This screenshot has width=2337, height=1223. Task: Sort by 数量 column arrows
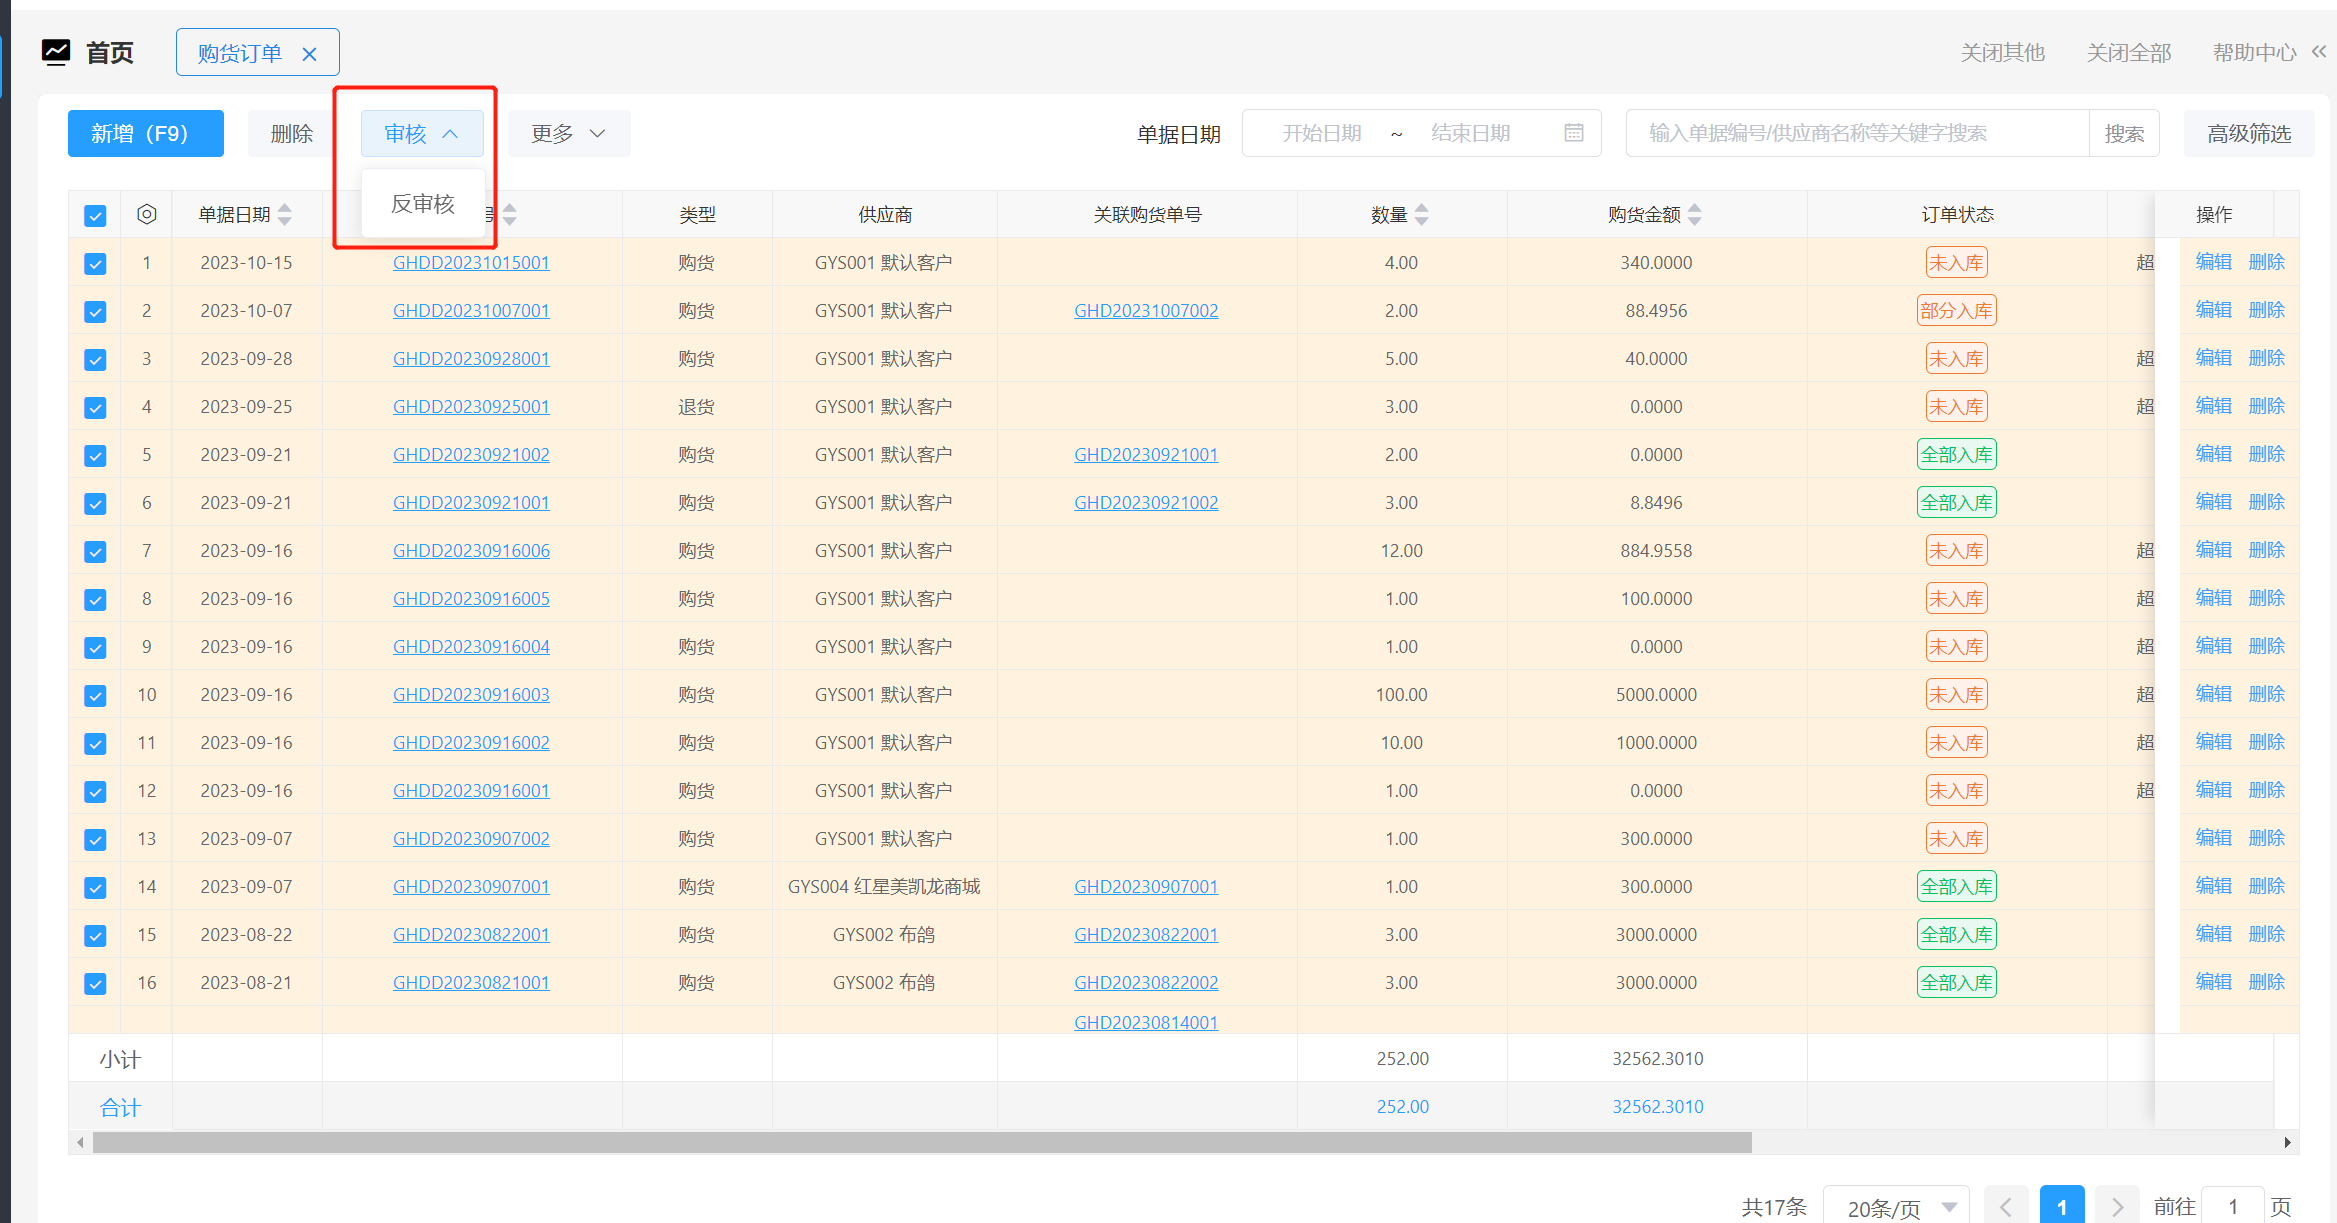1422,214
